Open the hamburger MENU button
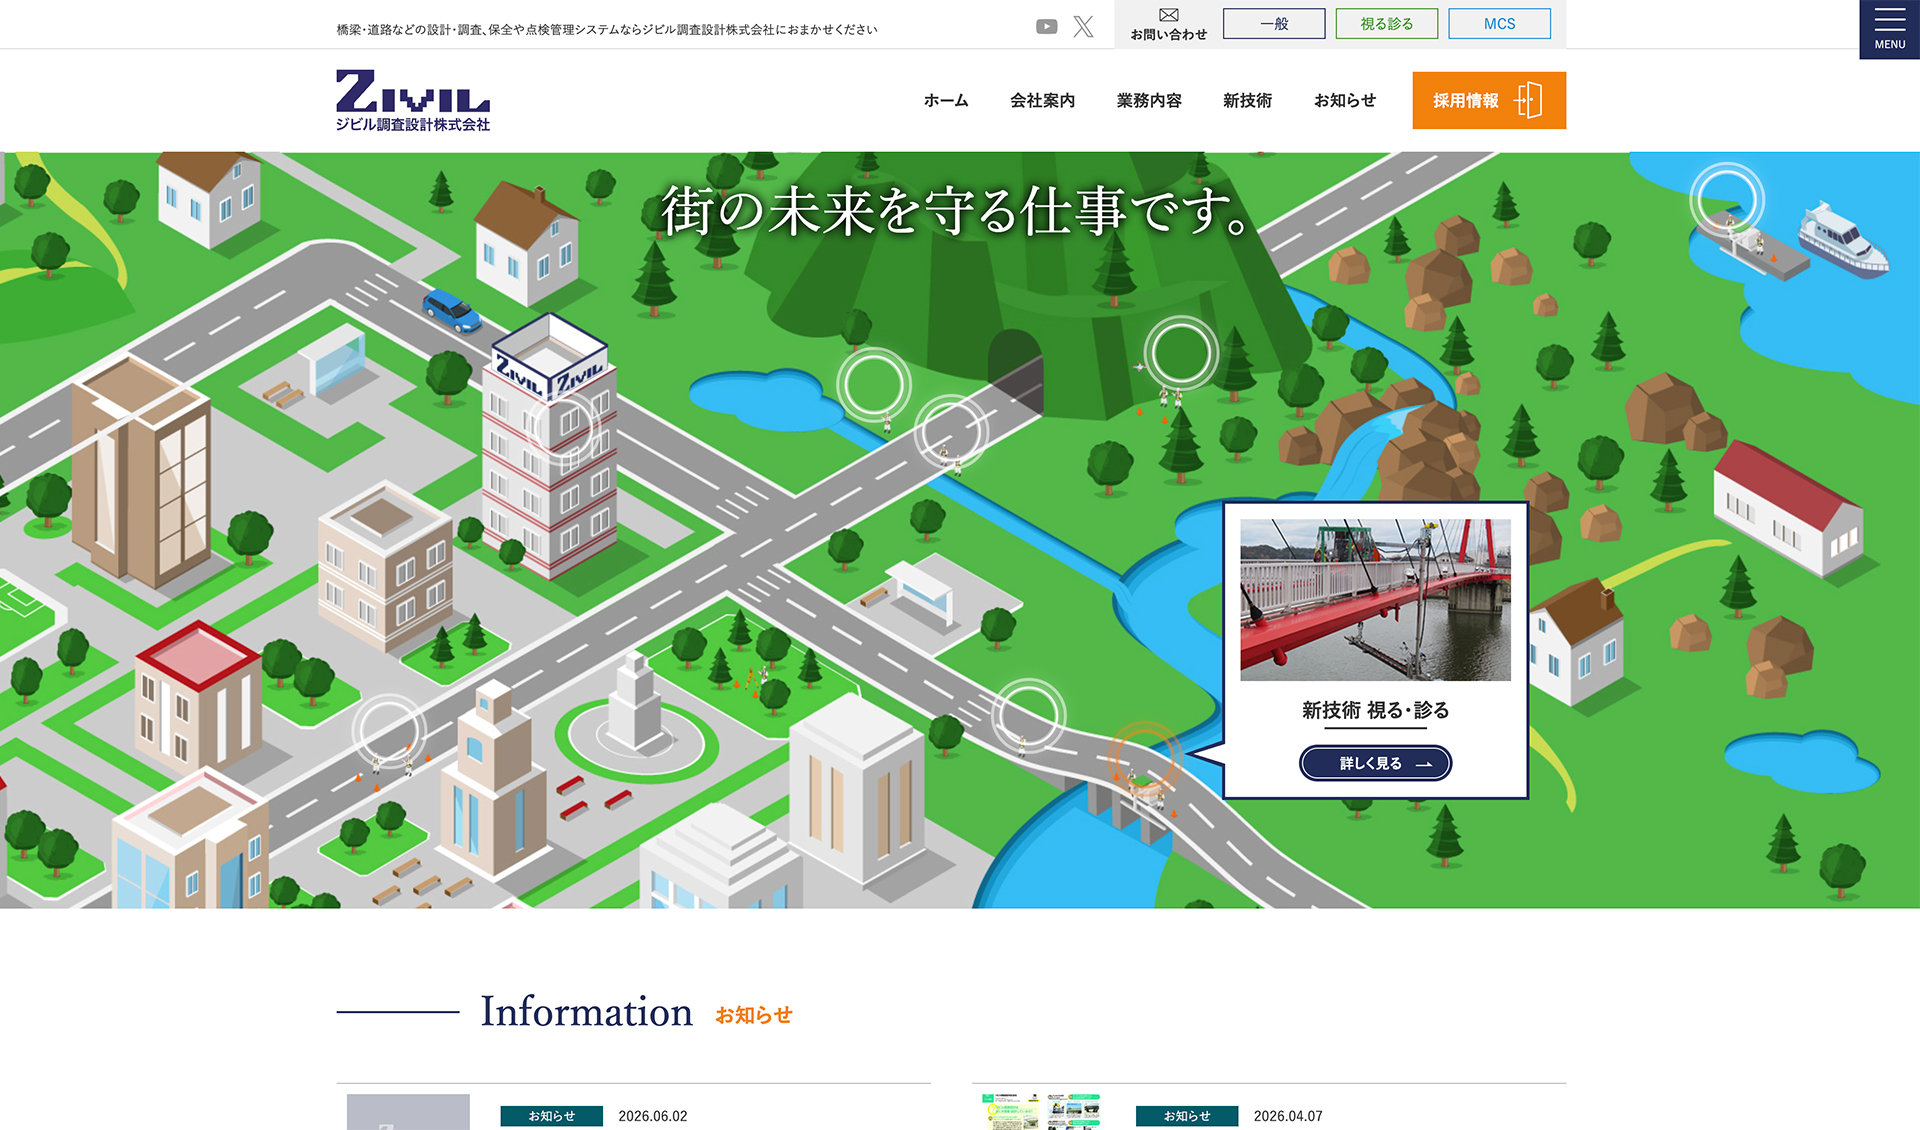The width and height of the screenshot is (1920, 1130). (1889, 29)
